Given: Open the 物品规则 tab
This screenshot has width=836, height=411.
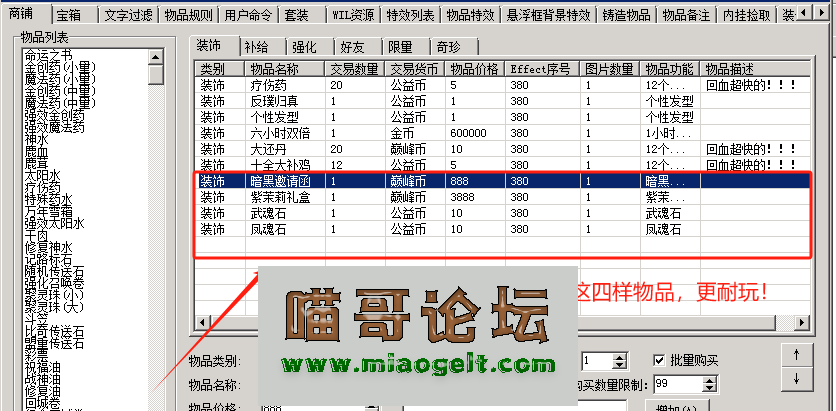Looking at the screenshot, I should click(x=187, y=16).
